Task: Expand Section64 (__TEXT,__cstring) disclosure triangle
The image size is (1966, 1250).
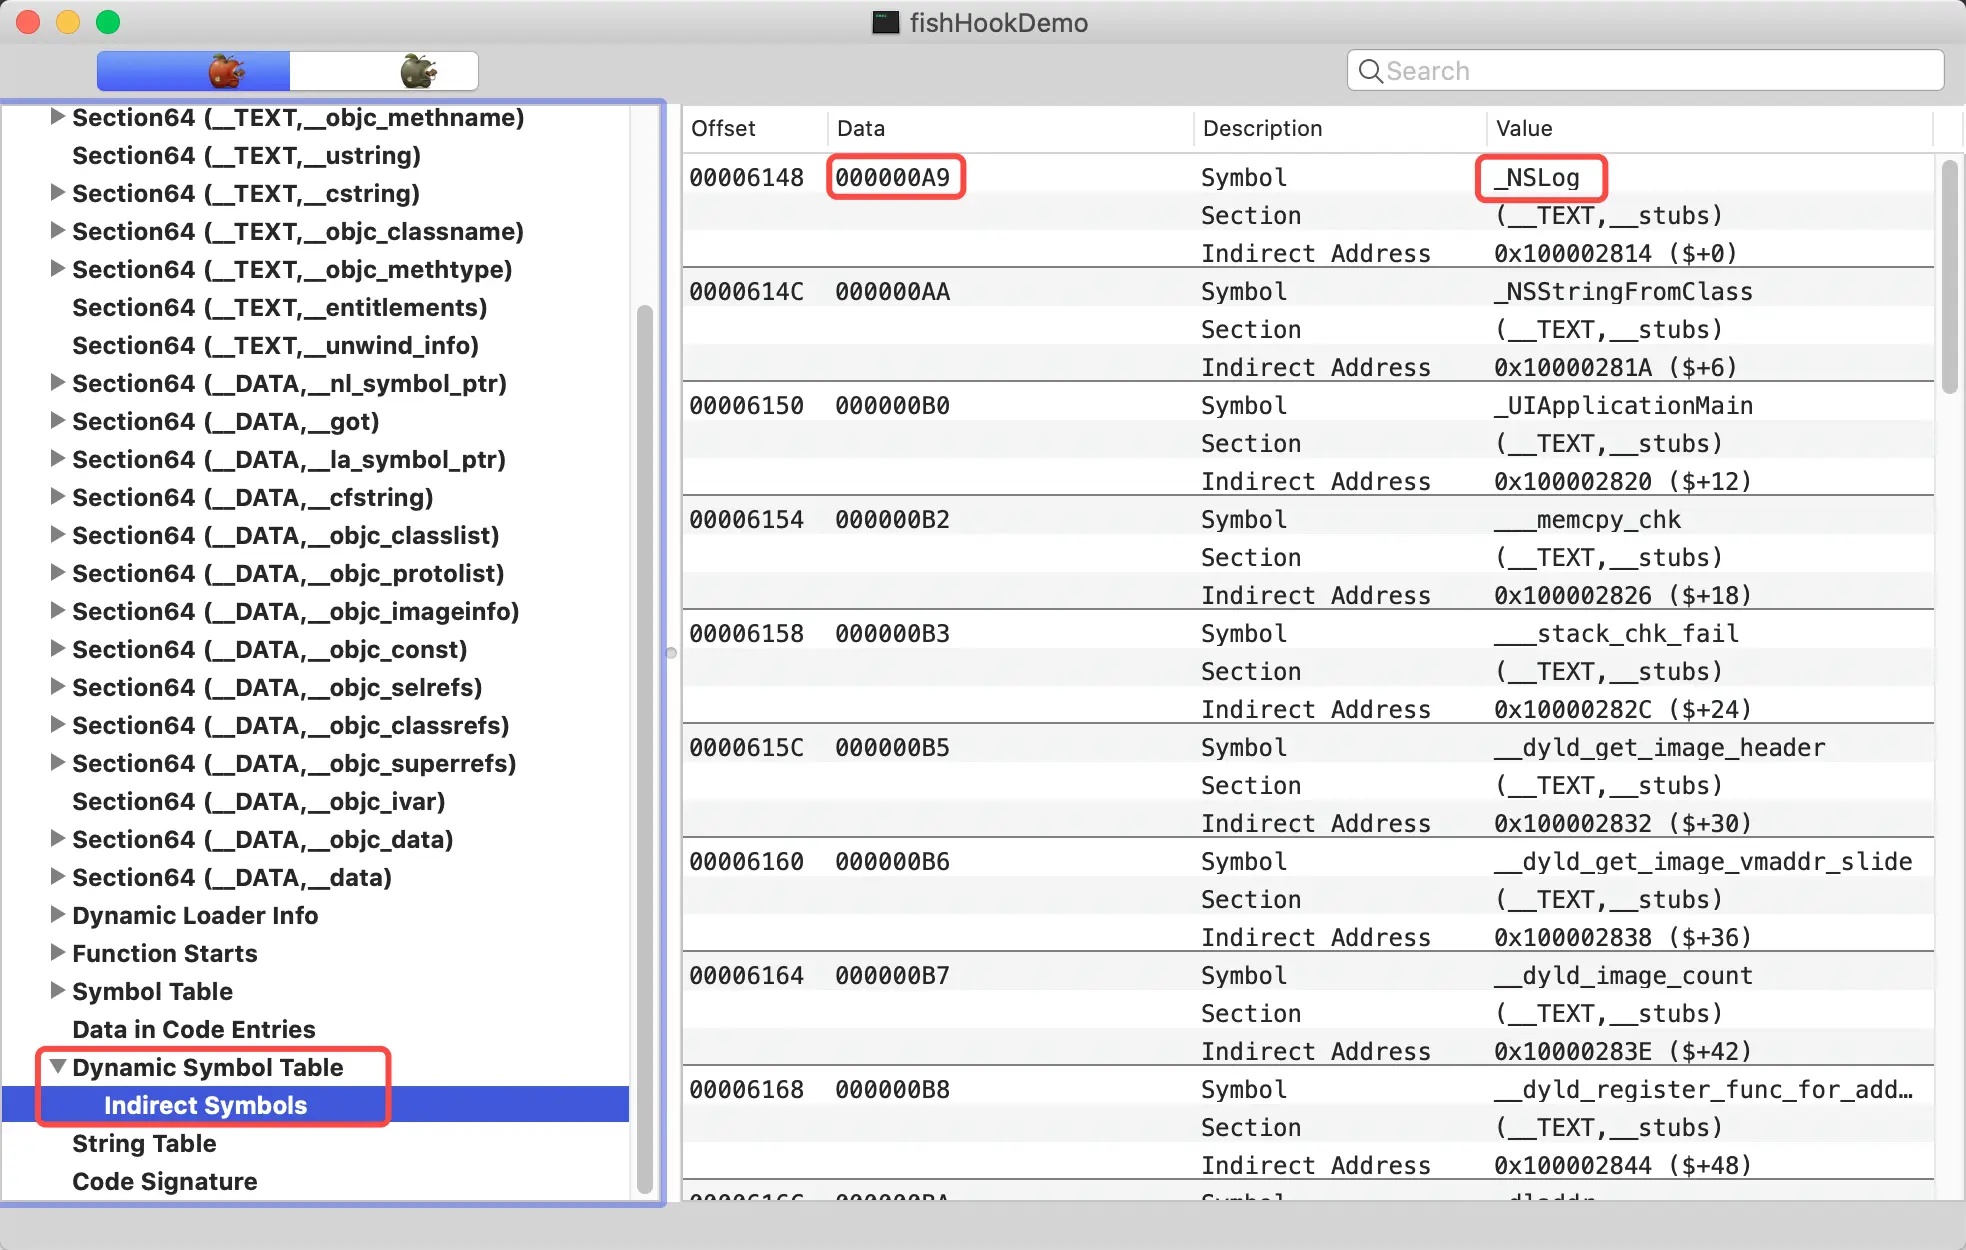Action: pyautogui.click(x=58, y=193)
